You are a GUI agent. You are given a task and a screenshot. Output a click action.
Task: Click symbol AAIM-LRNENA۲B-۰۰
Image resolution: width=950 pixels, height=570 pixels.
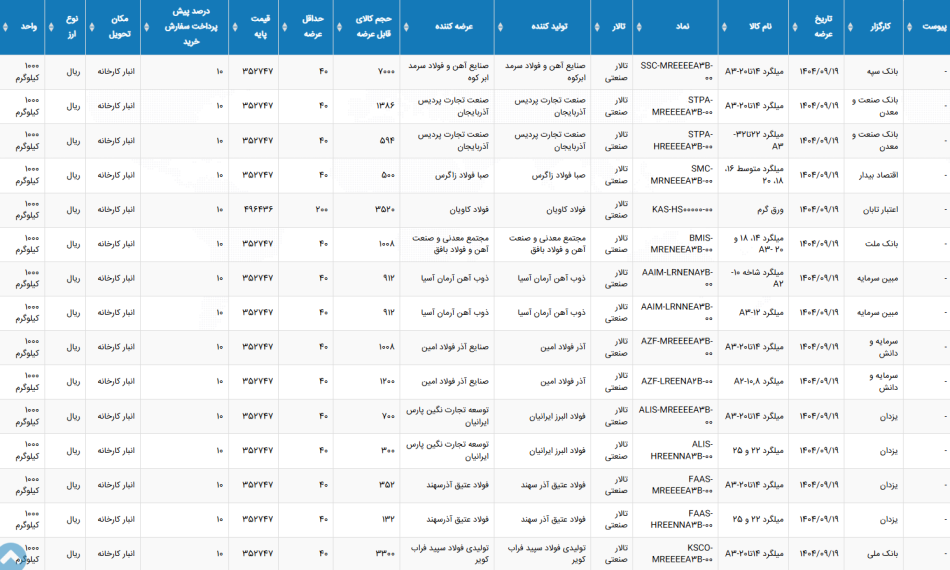pos(677,278)
